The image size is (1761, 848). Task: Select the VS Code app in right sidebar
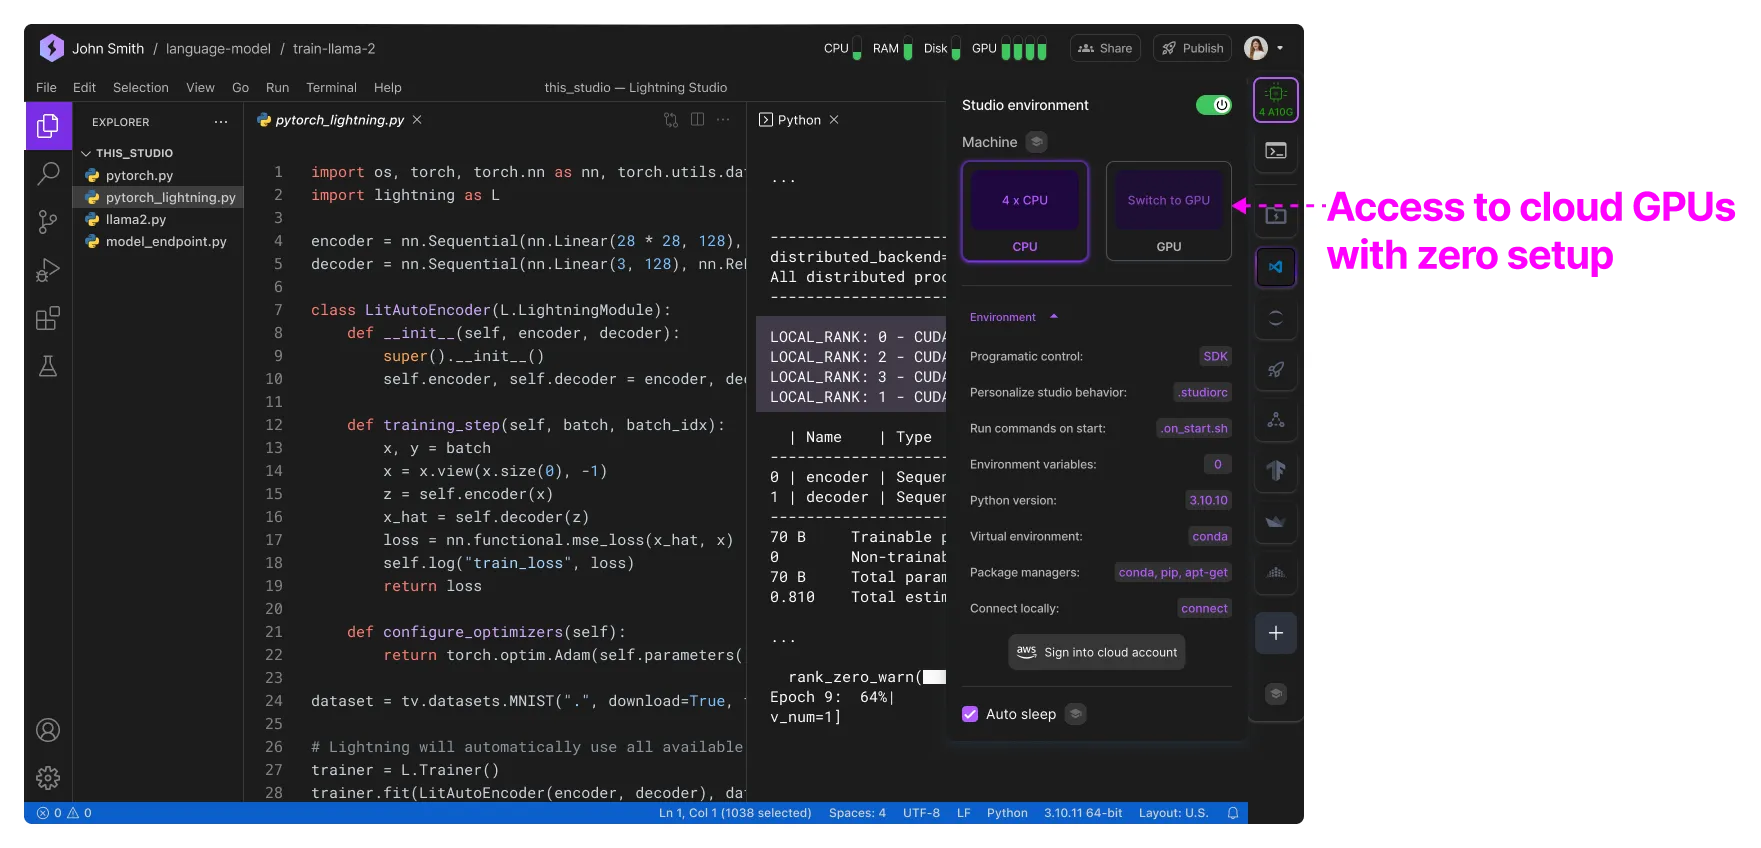coord(1276,267)
